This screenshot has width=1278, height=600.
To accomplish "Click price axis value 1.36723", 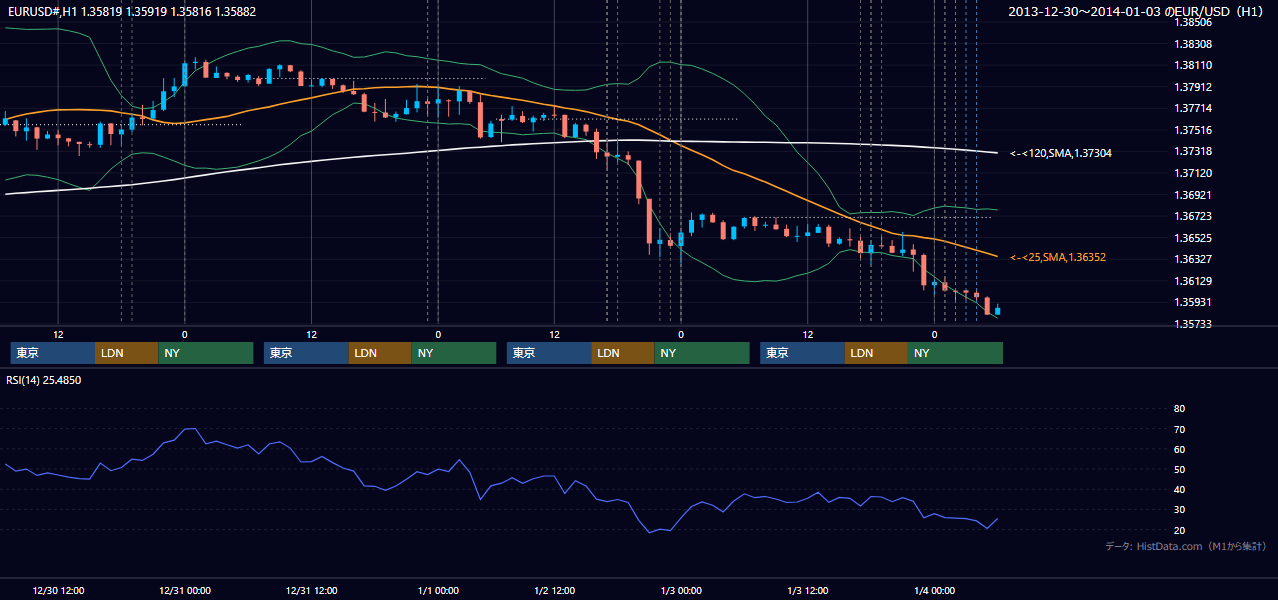I will point(1192,216).
